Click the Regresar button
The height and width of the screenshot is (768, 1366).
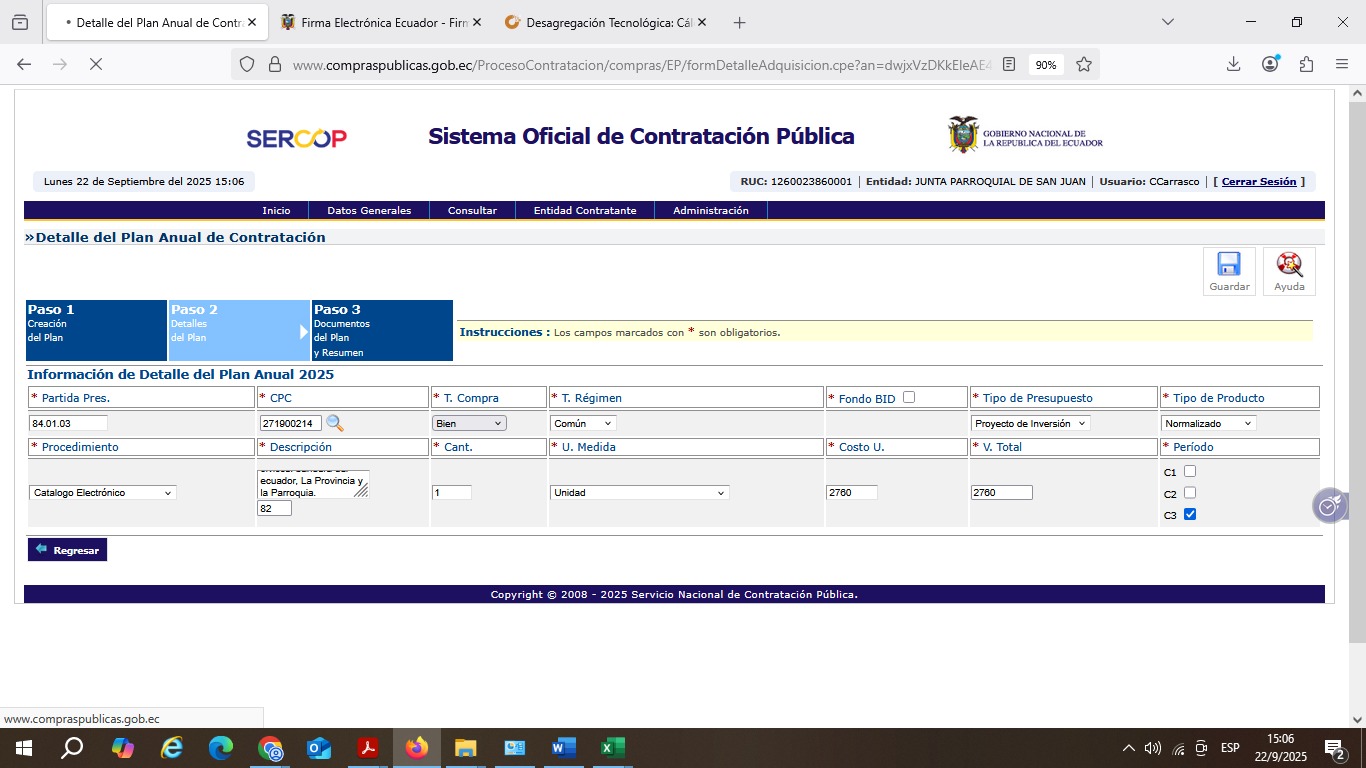(67, 550)
